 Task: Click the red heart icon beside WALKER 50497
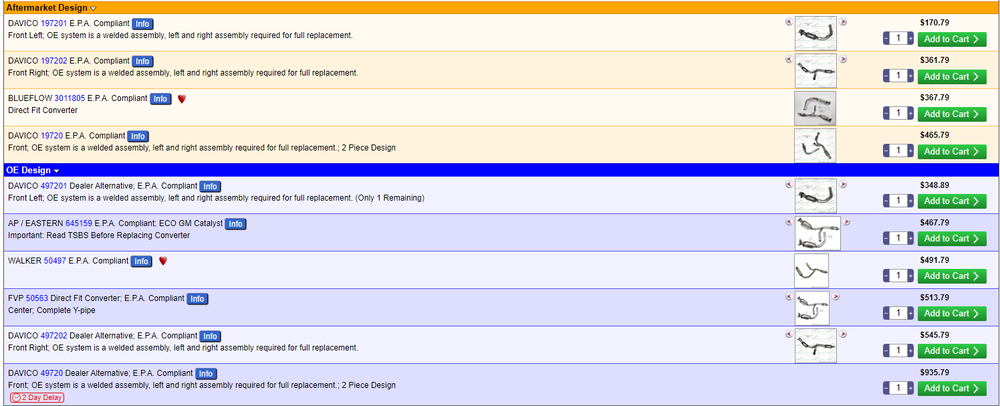click(163, 261)
